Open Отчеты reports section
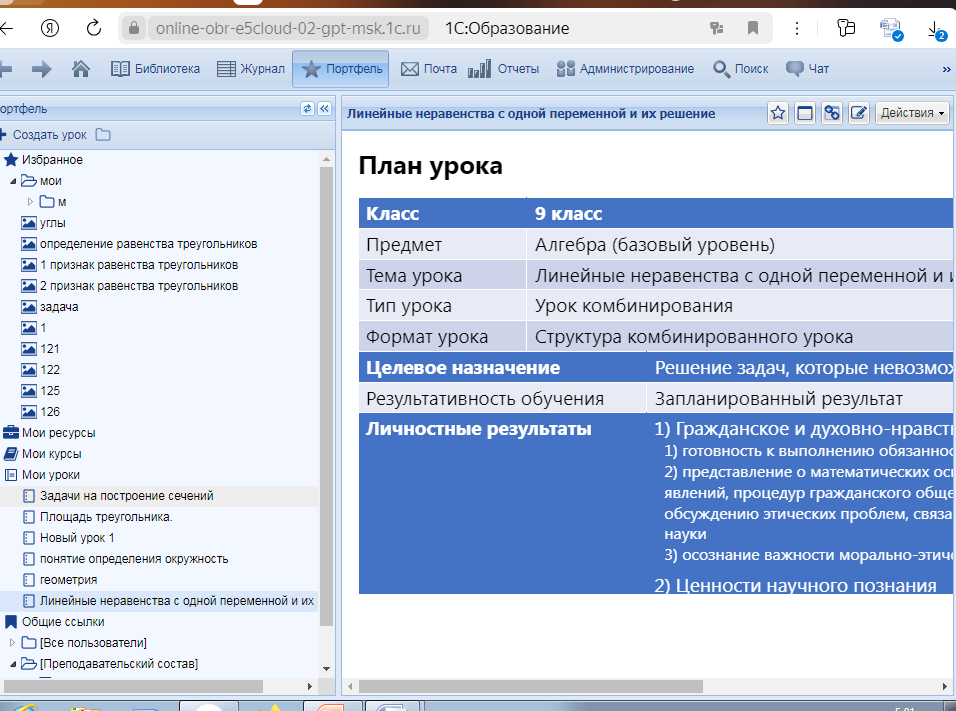This screenshot has width=956, height=711. pos(504,69)
